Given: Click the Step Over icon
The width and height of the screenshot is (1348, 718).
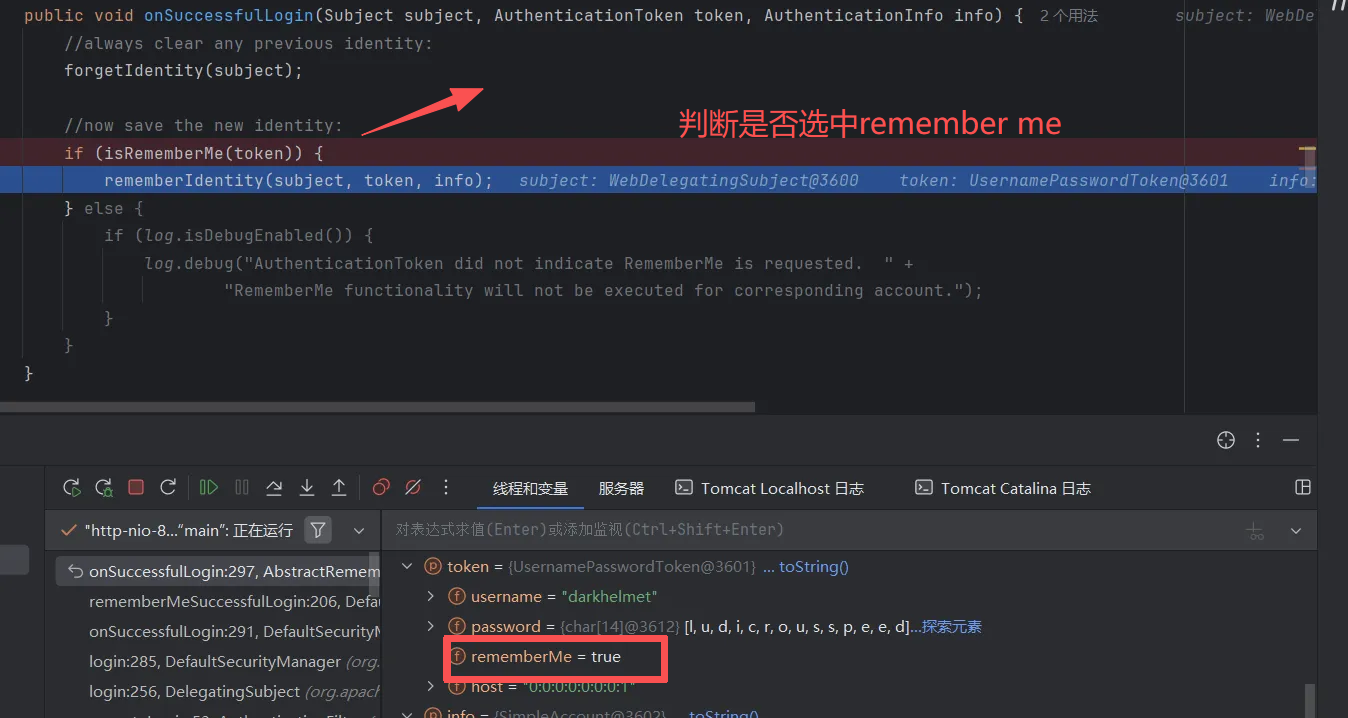Looking at the screenshot, I should pos(274,488).
